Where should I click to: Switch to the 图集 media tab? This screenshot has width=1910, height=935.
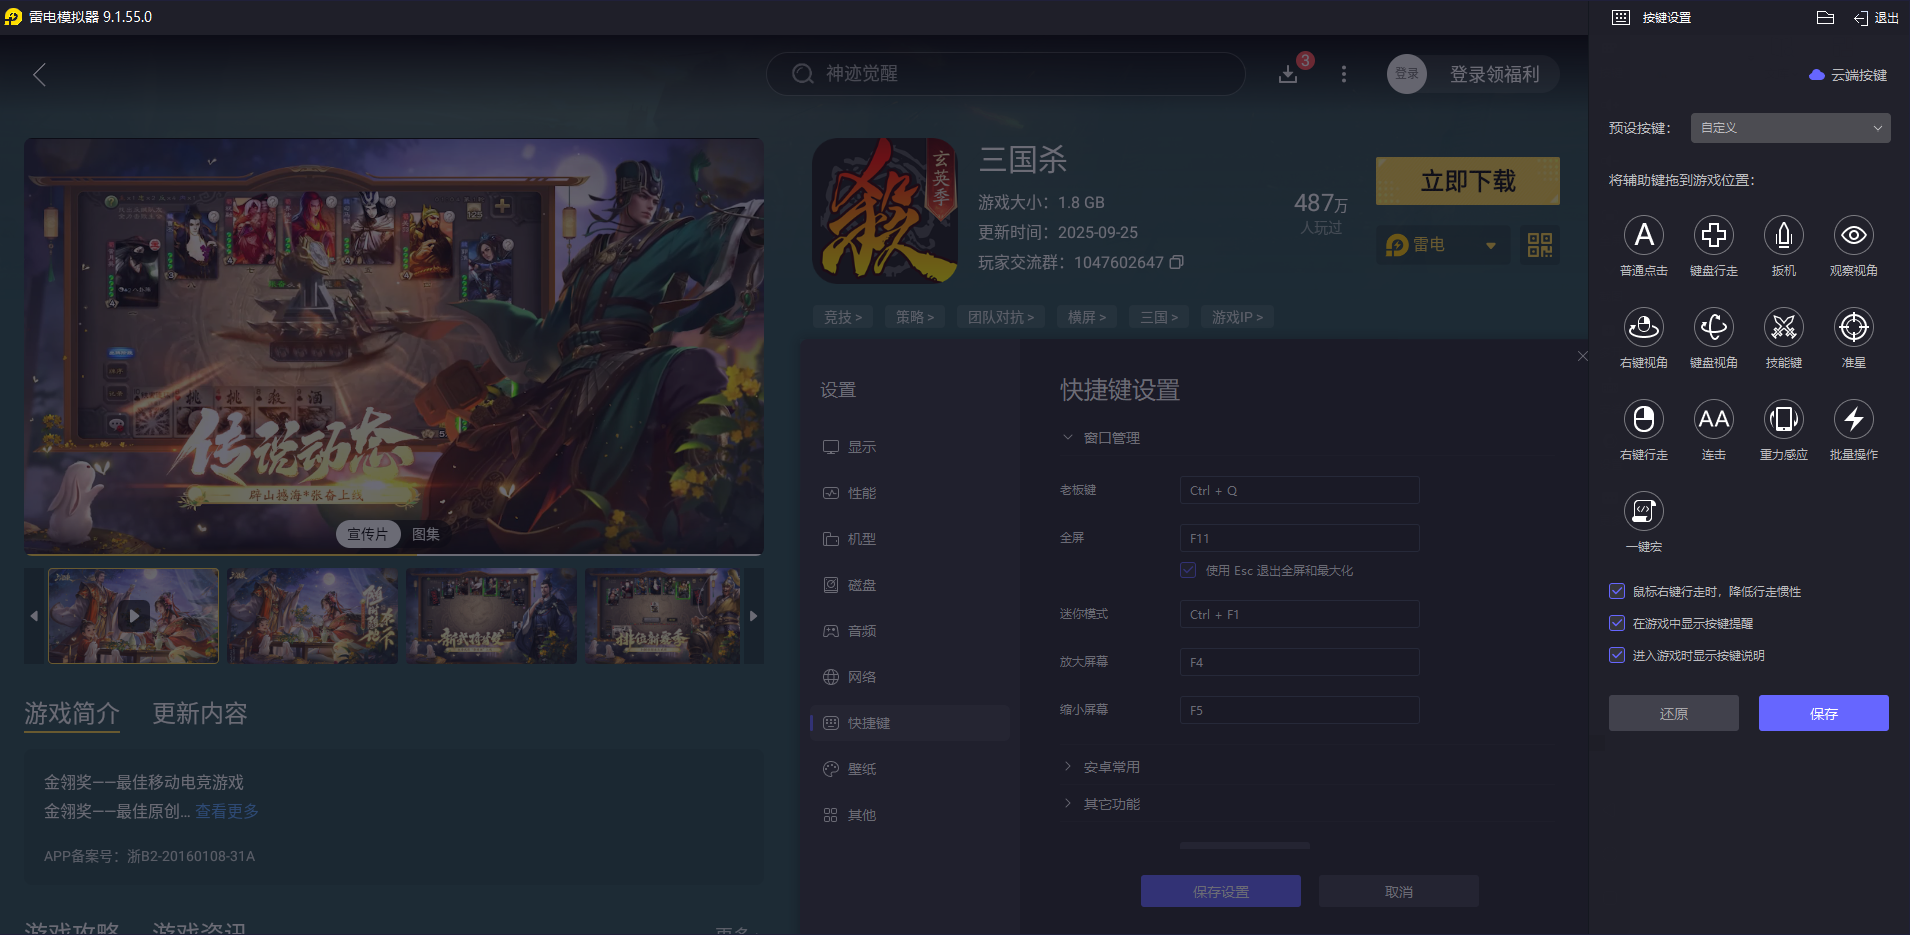pyautogui.click(x=425, y=533)
